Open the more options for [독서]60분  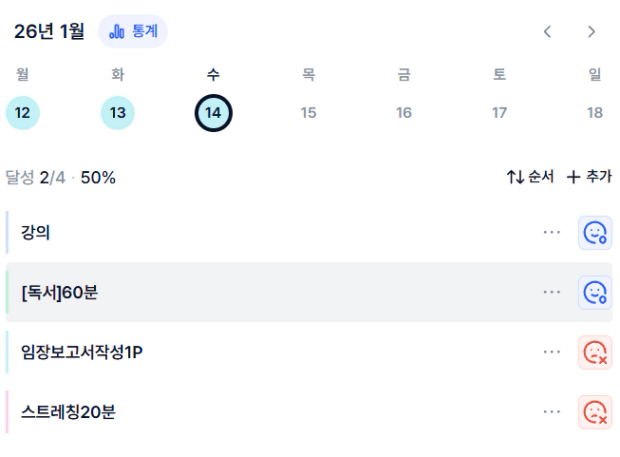click(552, 292)
